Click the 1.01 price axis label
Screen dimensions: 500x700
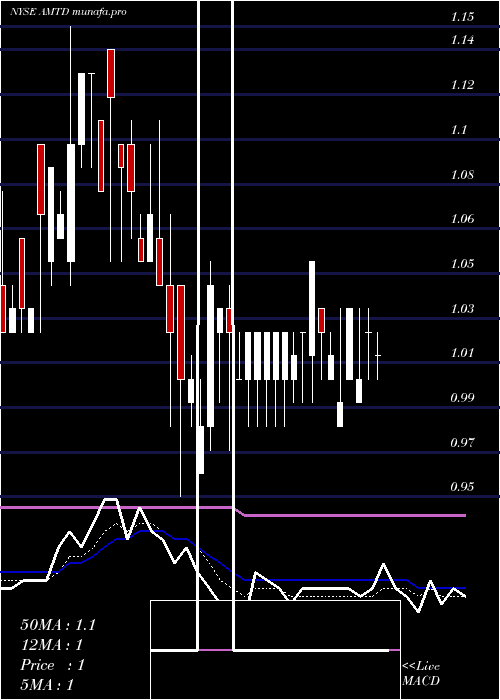[462, 353]
